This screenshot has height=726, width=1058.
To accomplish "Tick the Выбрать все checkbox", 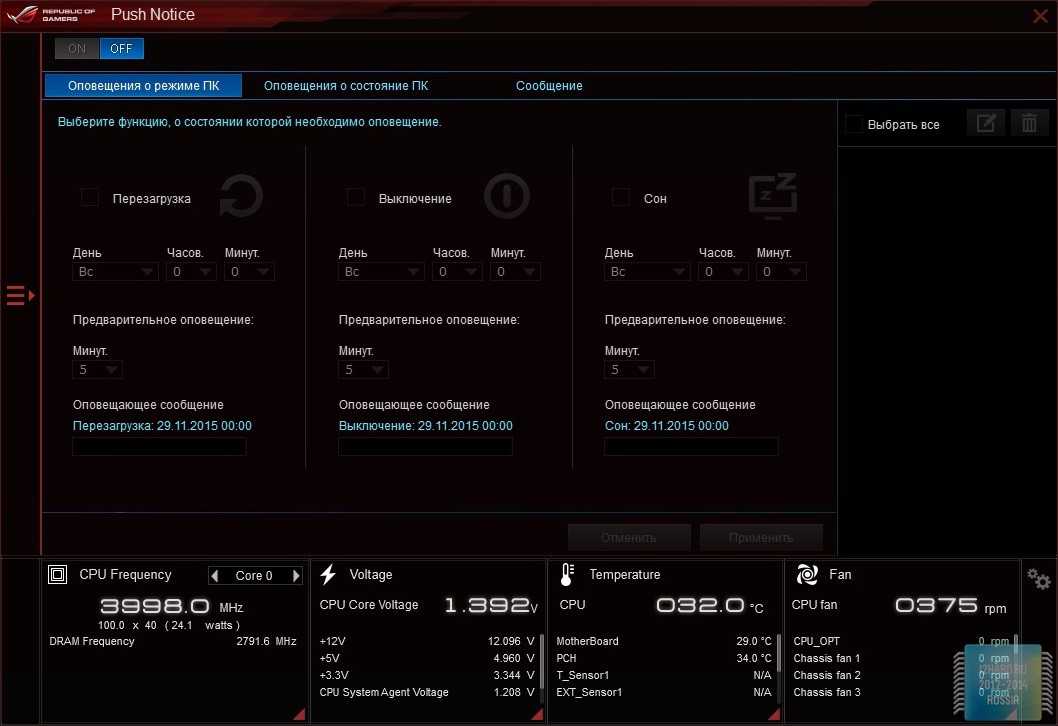I will coord(854,124).
